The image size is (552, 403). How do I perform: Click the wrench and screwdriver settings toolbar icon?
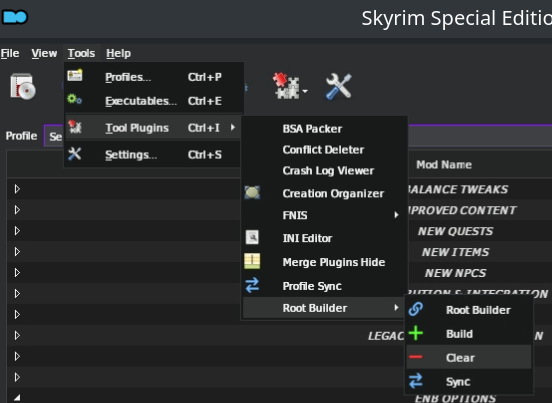point(339,86)
